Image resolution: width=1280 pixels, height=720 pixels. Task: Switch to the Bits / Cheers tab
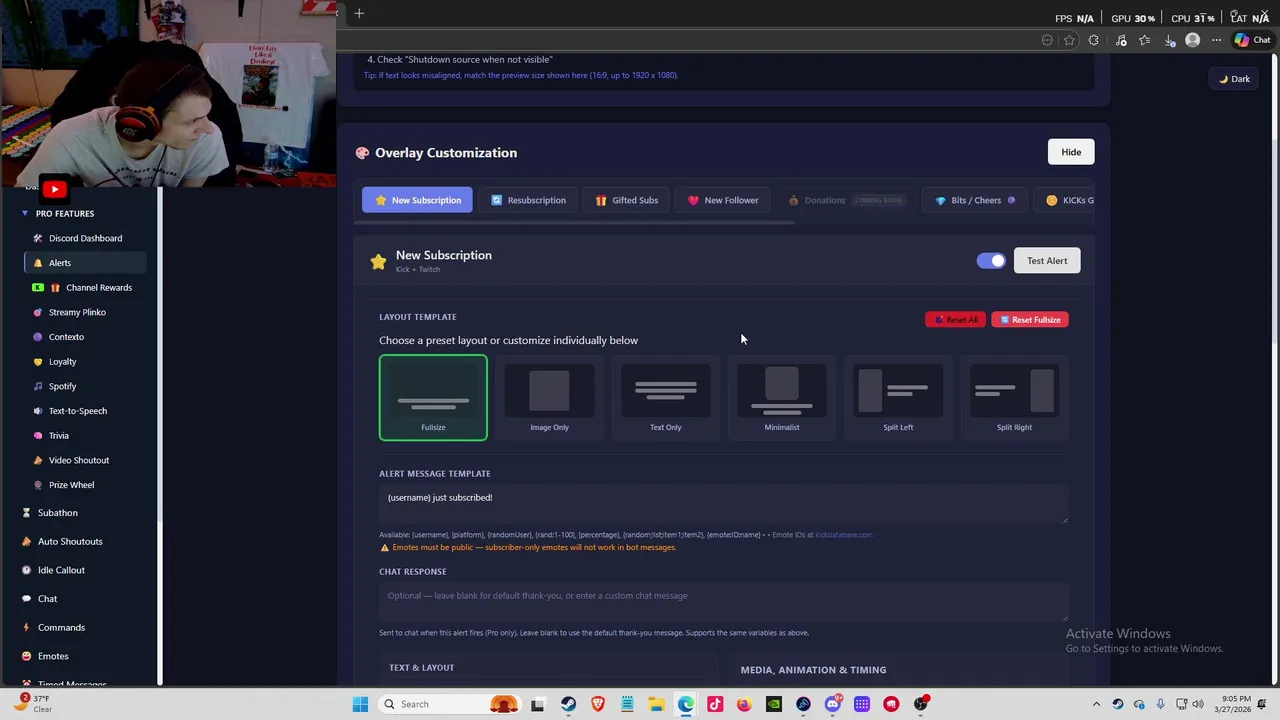coord(975,200)
